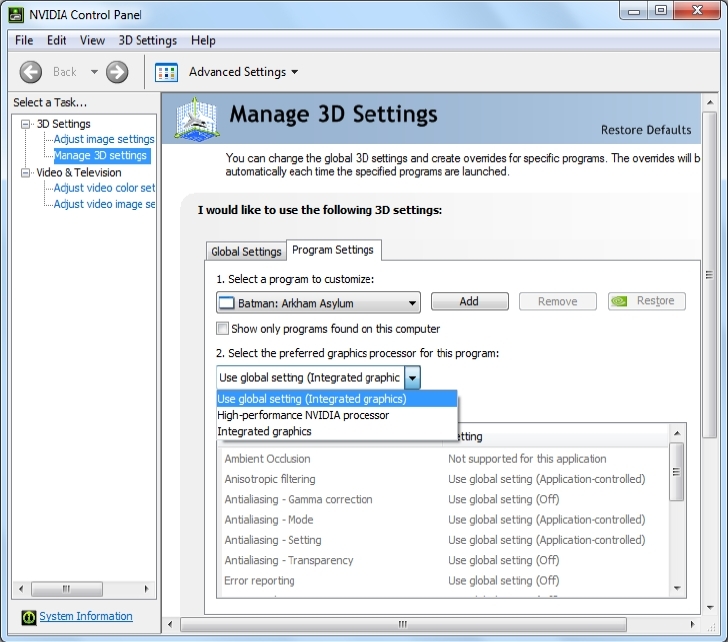This screenshot has height=642, width=728.
Task: Click Anisotropic filtering's Application-controlled value
Action: click(546, 479)
